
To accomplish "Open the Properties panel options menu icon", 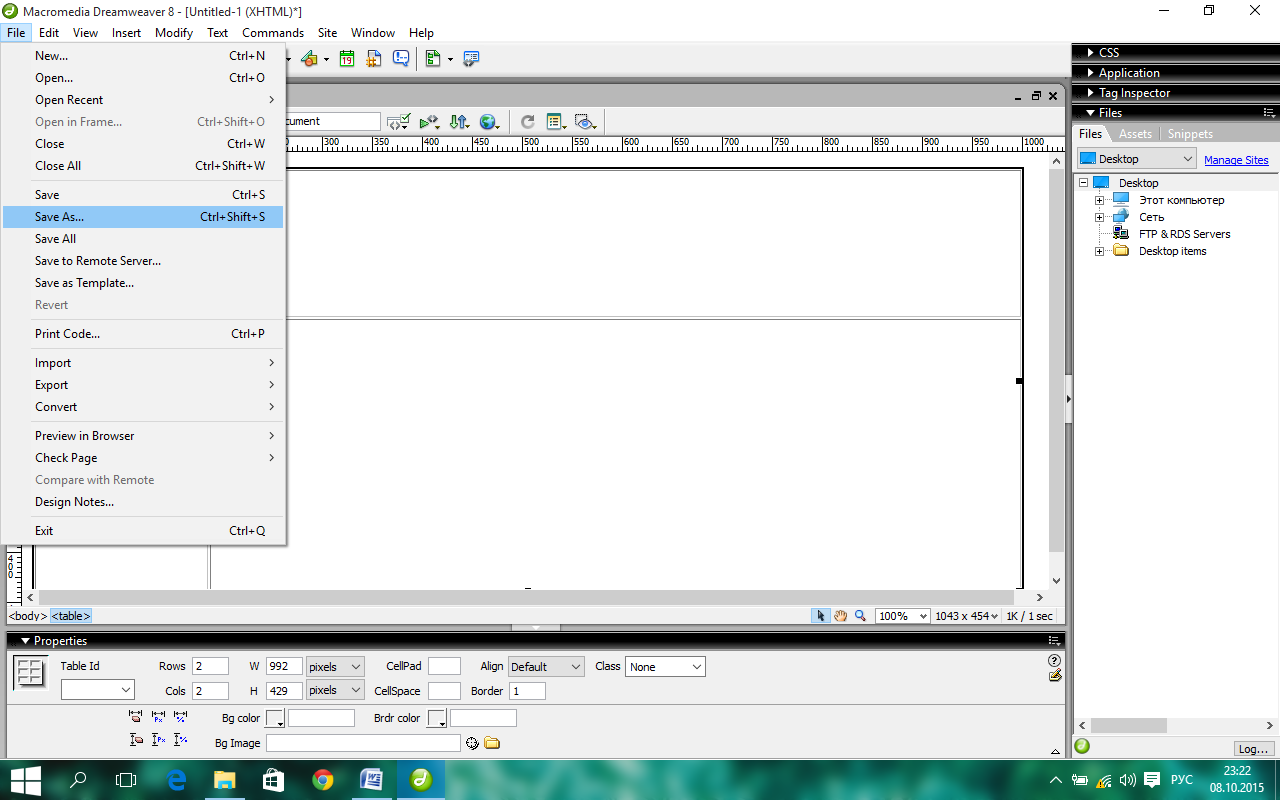I will (1053, 640).
